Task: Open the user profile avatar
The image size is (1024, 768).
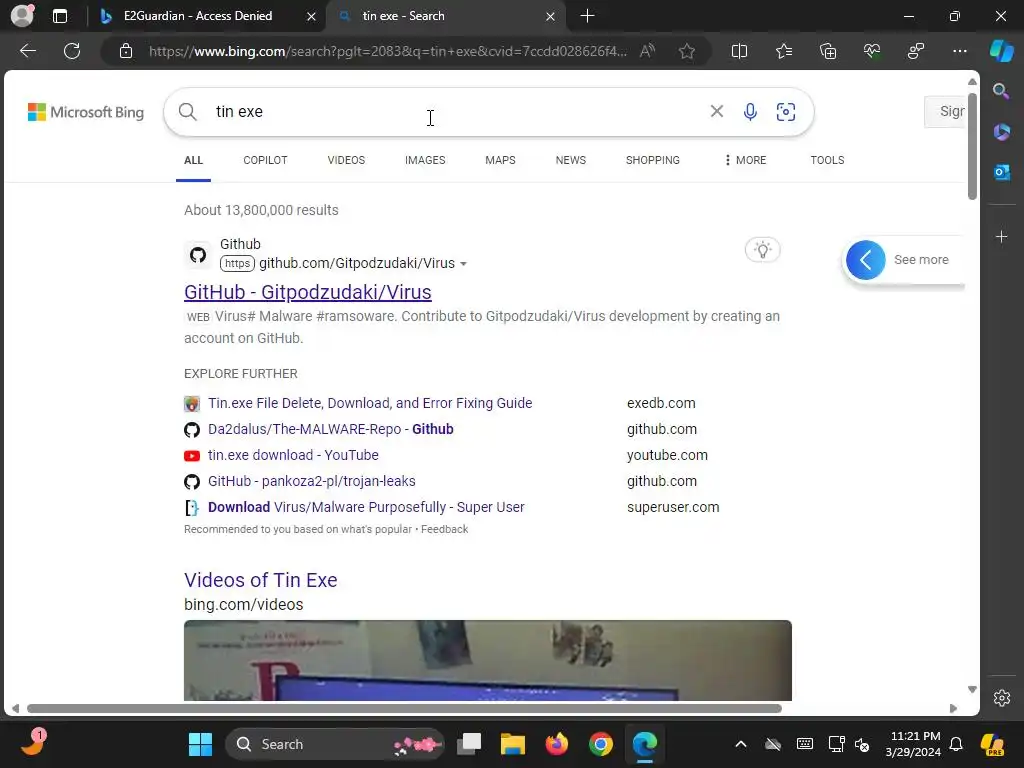Action: point(22,16)
